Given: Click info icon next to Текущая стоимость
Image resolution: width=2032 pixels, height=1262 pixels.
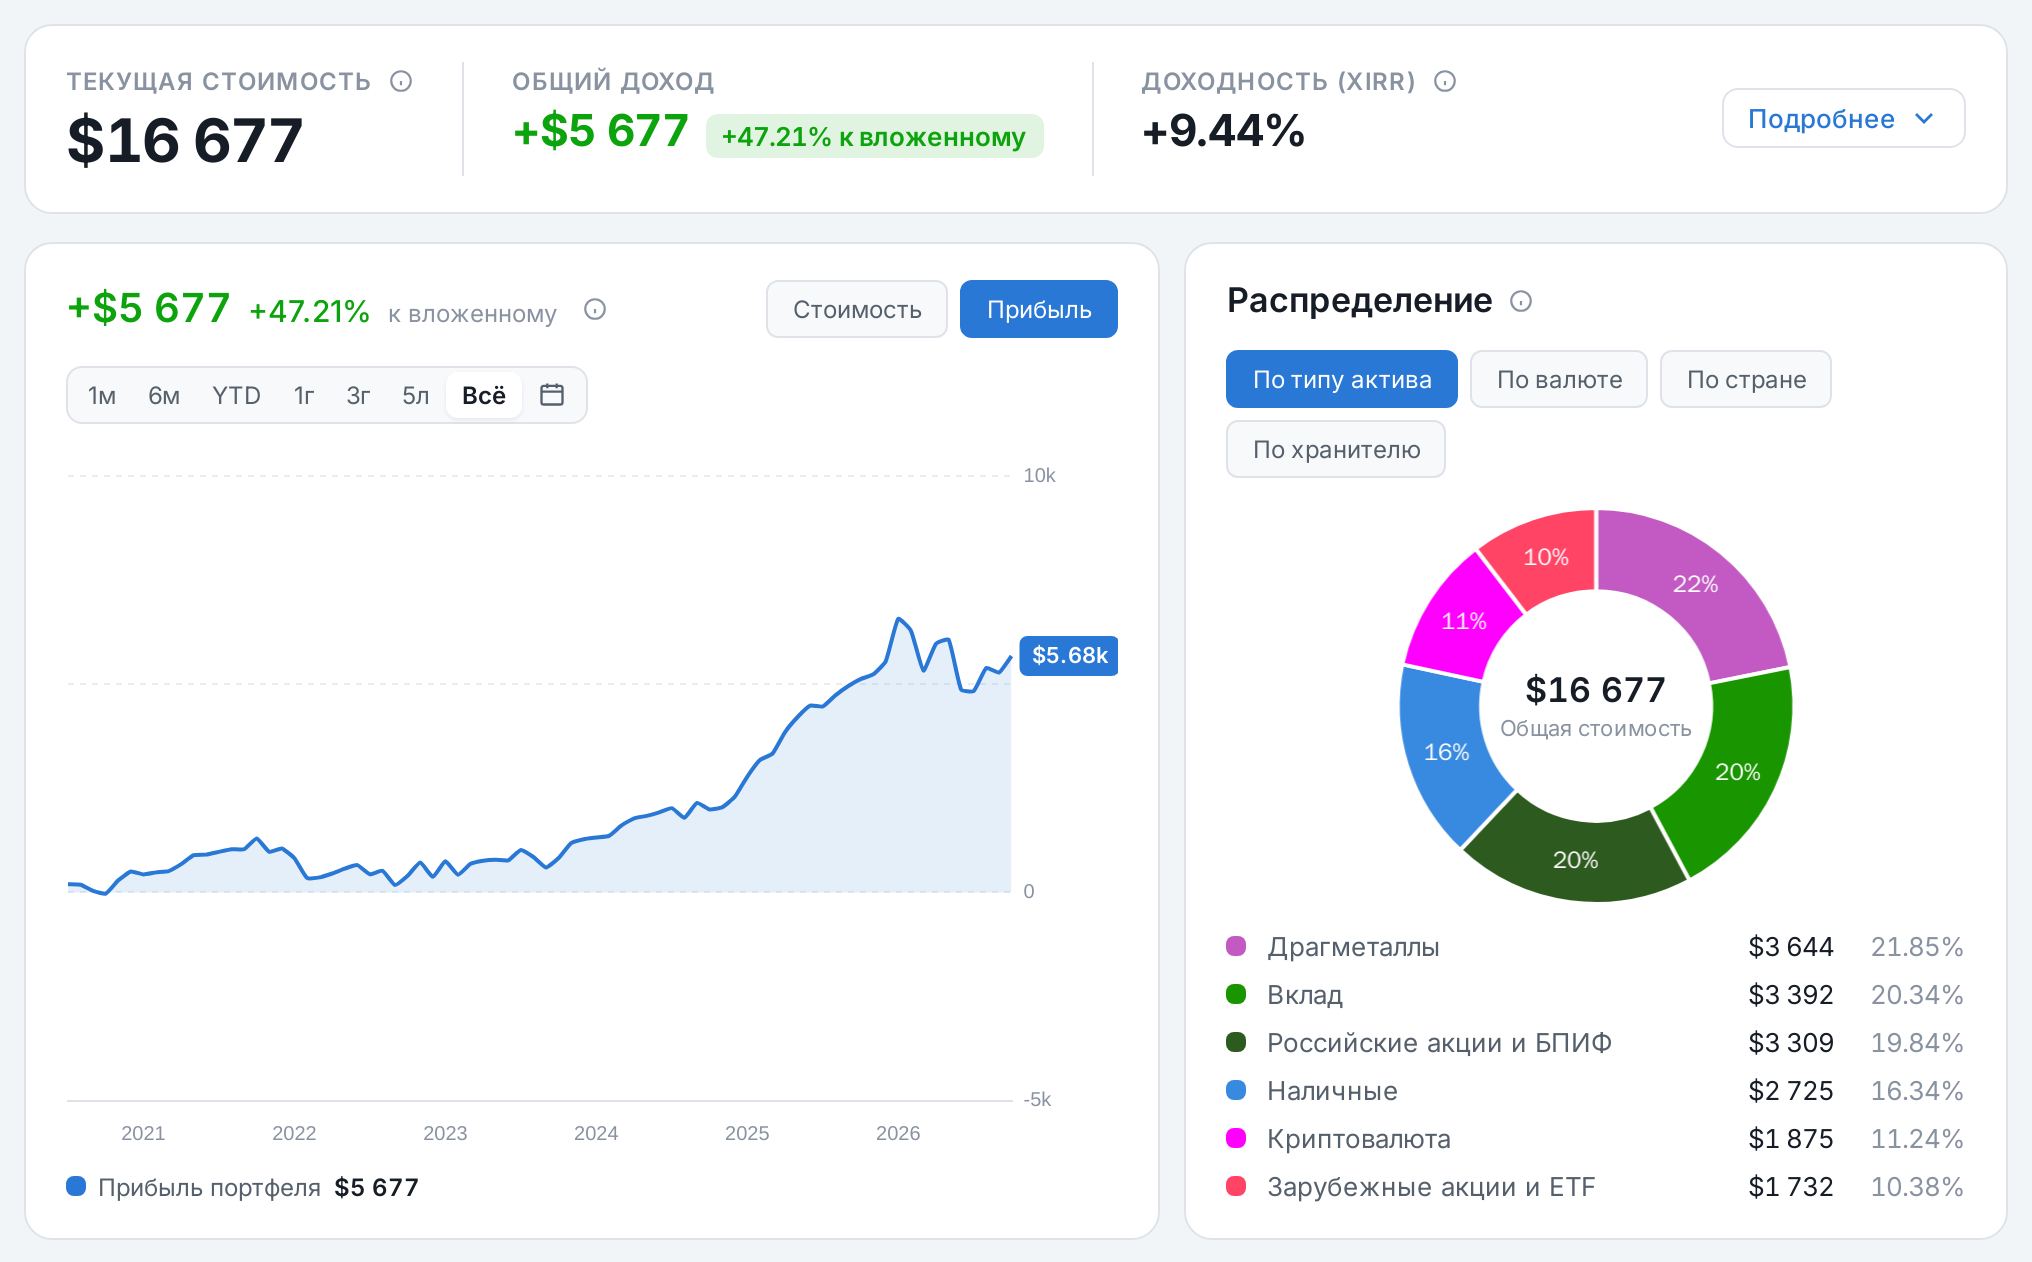Looking at the screenshot, I should (x=401, y=81).
